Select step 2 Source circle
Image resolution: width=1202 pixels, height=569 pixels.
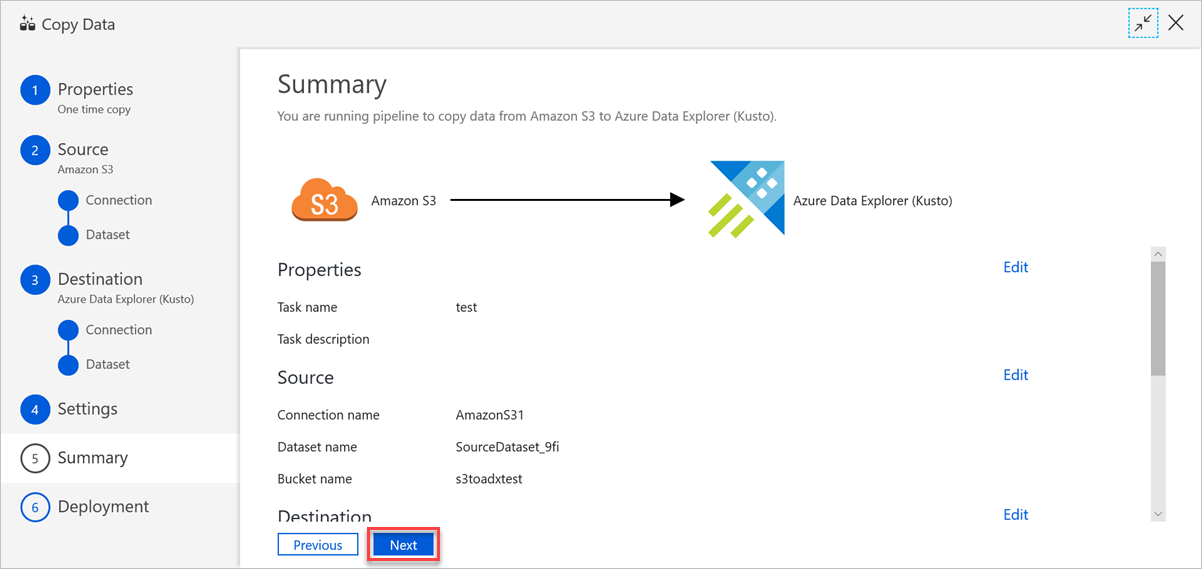35,150
